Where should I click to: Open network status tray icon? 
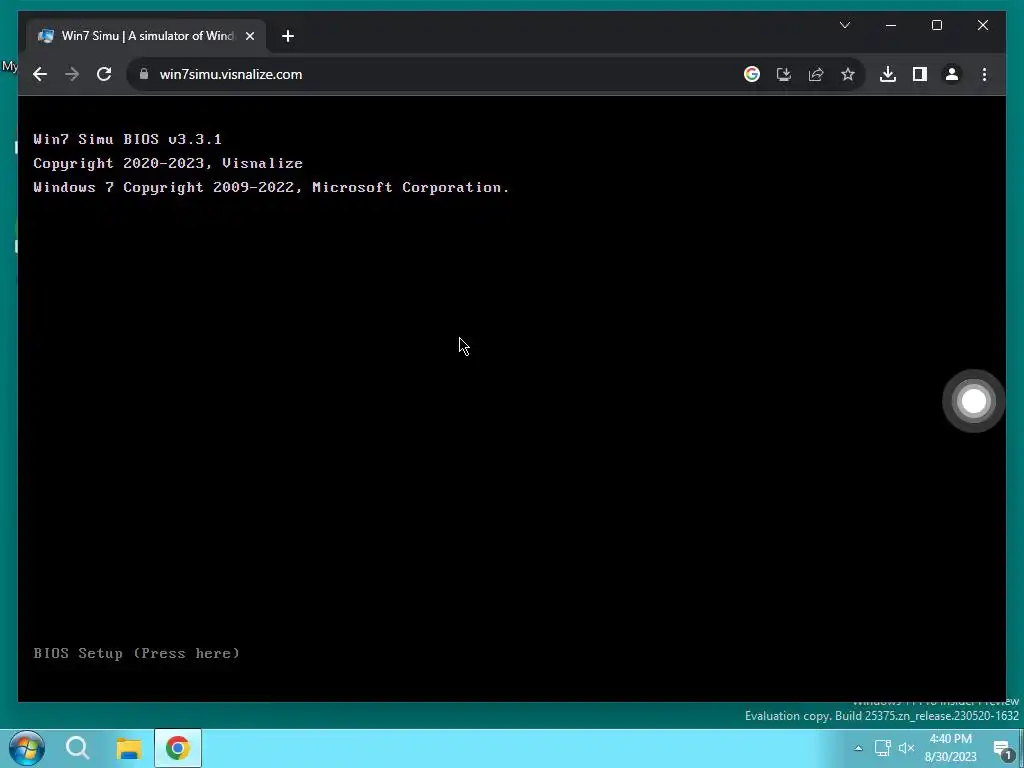[x=883, y=748]
